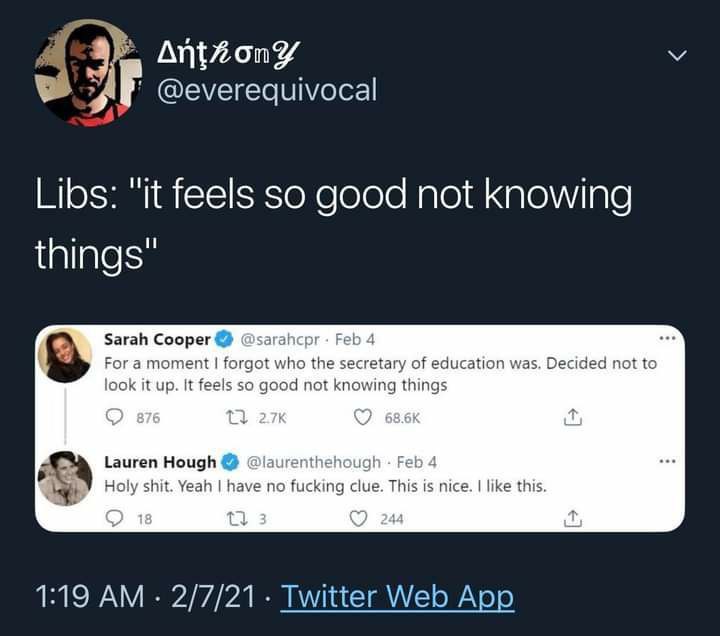Open the @everequivocal profile handle
This screenshot has height=636, width=720.
click(x=267, y=90)
